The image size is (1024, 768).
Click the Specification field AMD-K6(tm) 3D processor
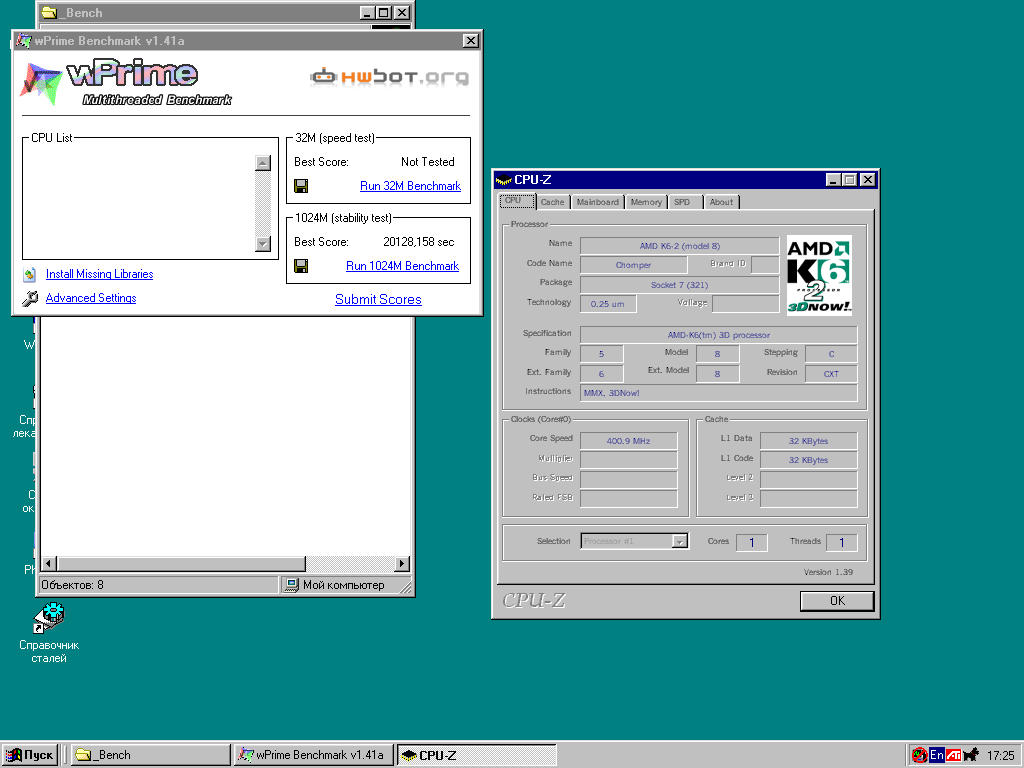[x=718, y=335]
